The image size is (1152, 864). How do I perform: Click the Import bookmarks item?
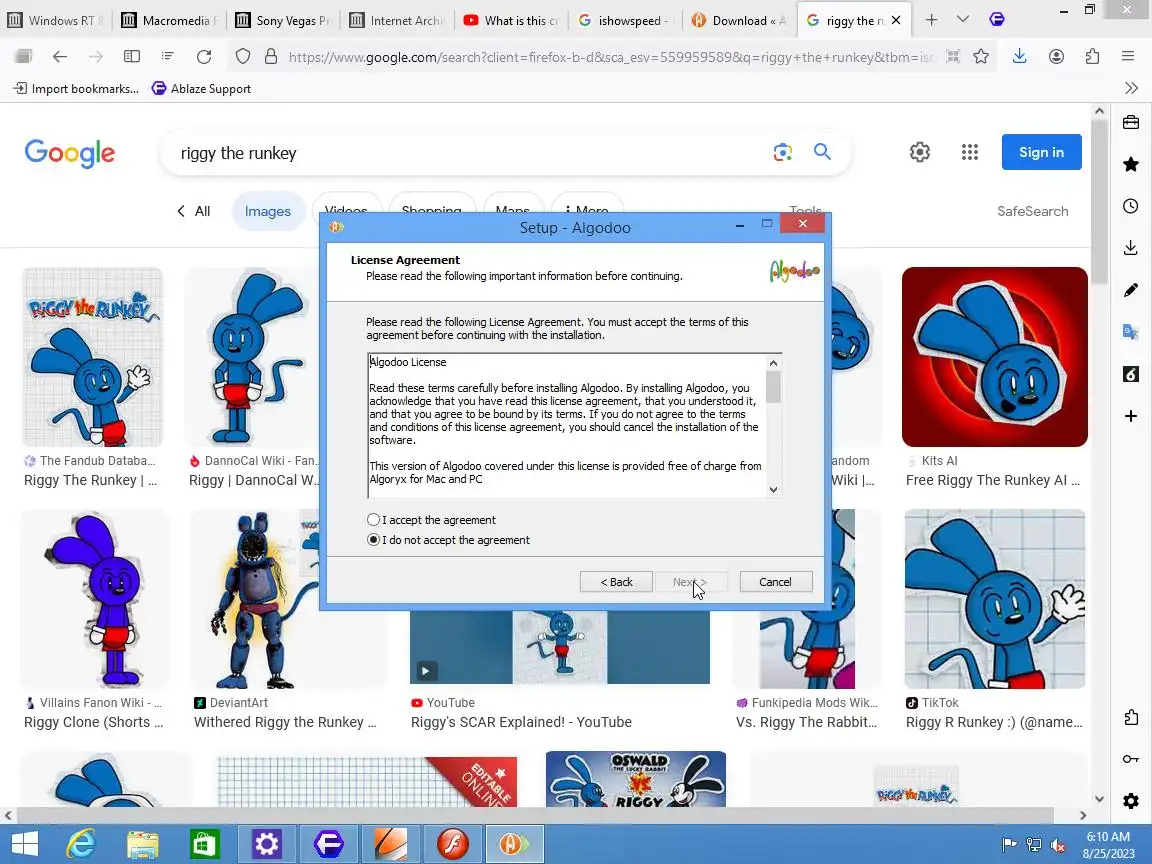point(76,89)
